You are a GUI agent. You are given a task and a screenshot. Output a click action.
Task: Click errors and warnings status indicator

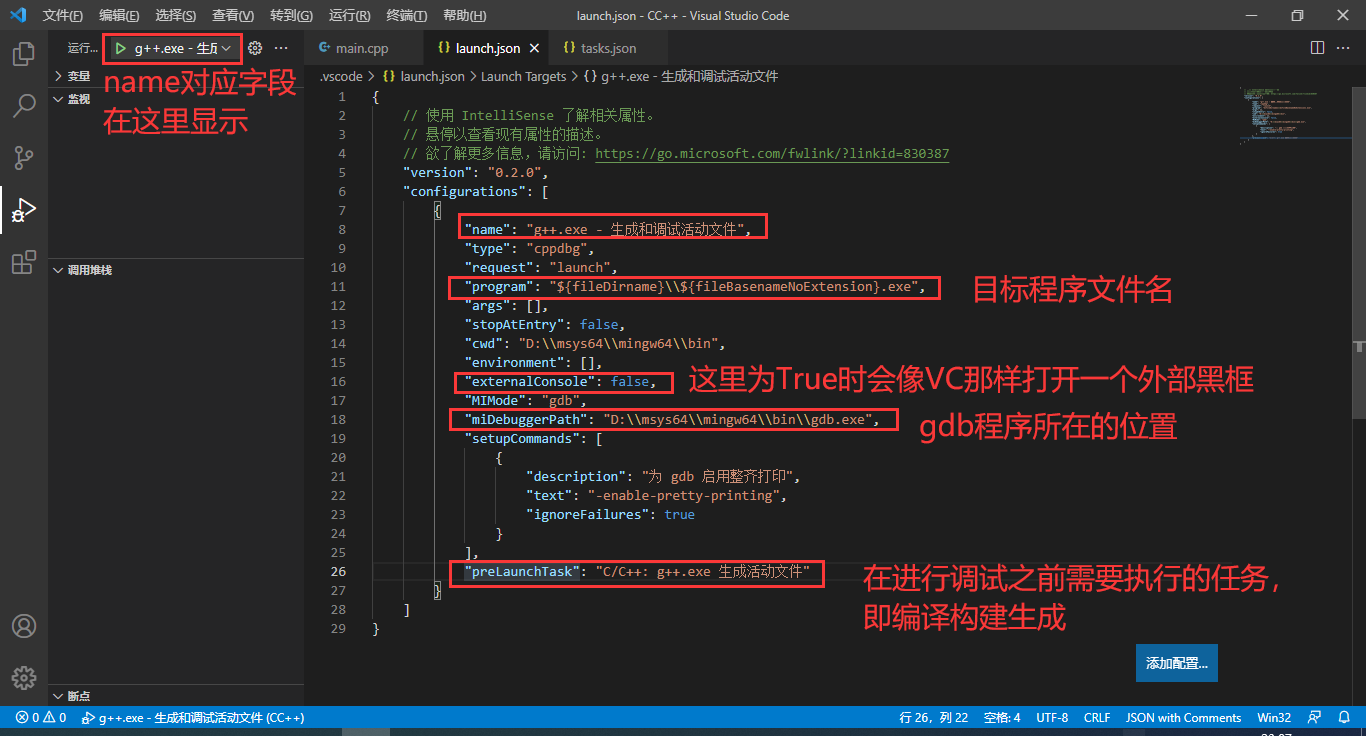pos(41,717)
